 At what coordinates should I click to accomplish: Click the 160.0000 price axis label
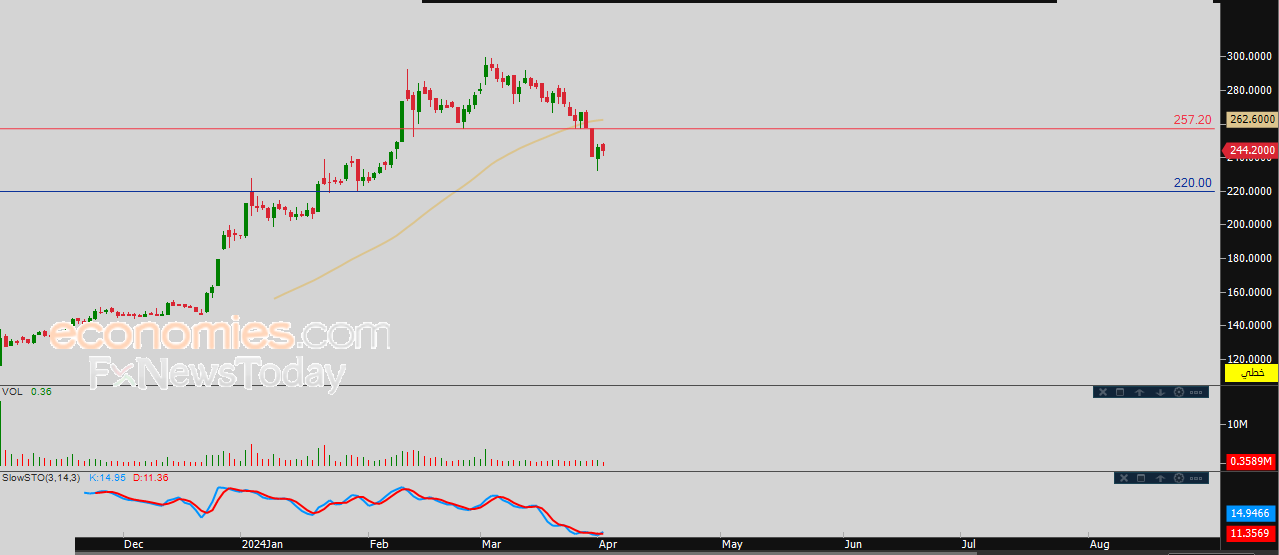click(x=1250, y=293)
